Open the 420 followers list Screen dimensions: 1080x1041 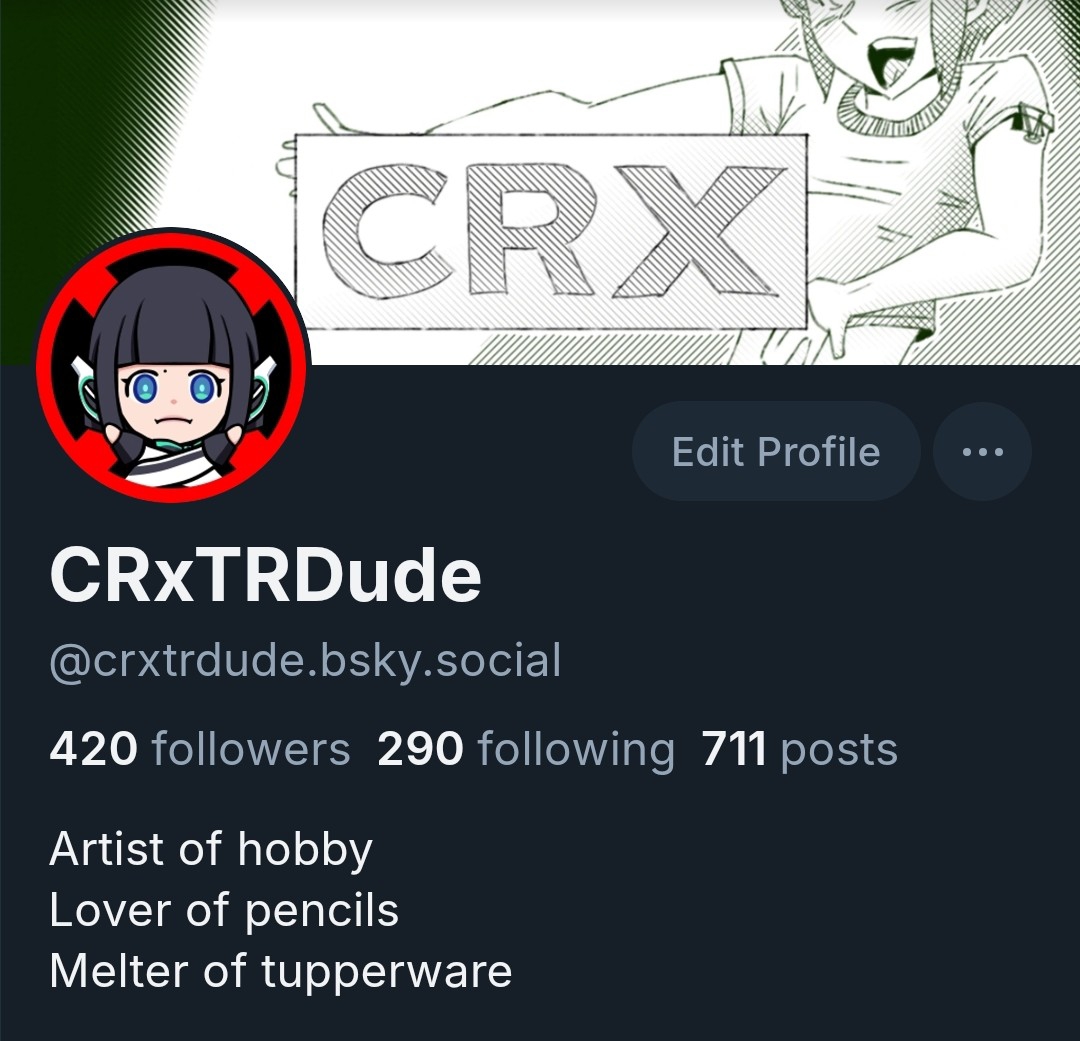coord(200,749)
